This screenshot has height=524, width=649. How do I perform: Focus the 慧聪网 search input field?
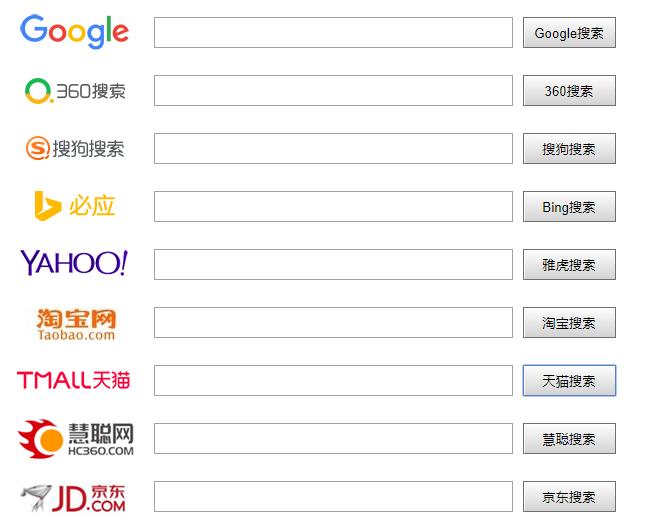(333, 438)
